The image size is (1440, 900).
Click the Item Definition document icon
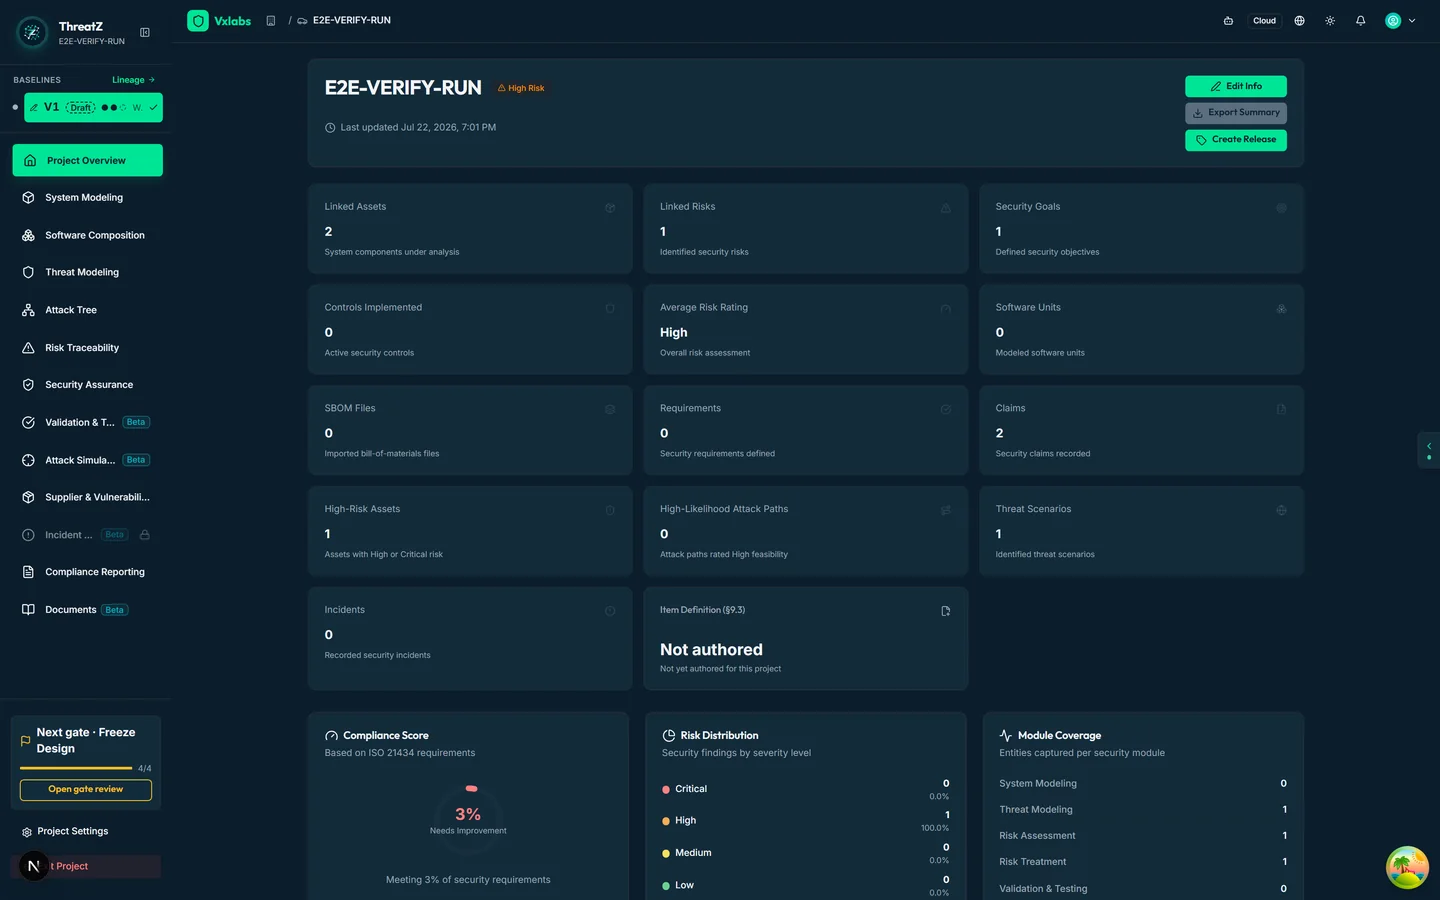(945, 611)
